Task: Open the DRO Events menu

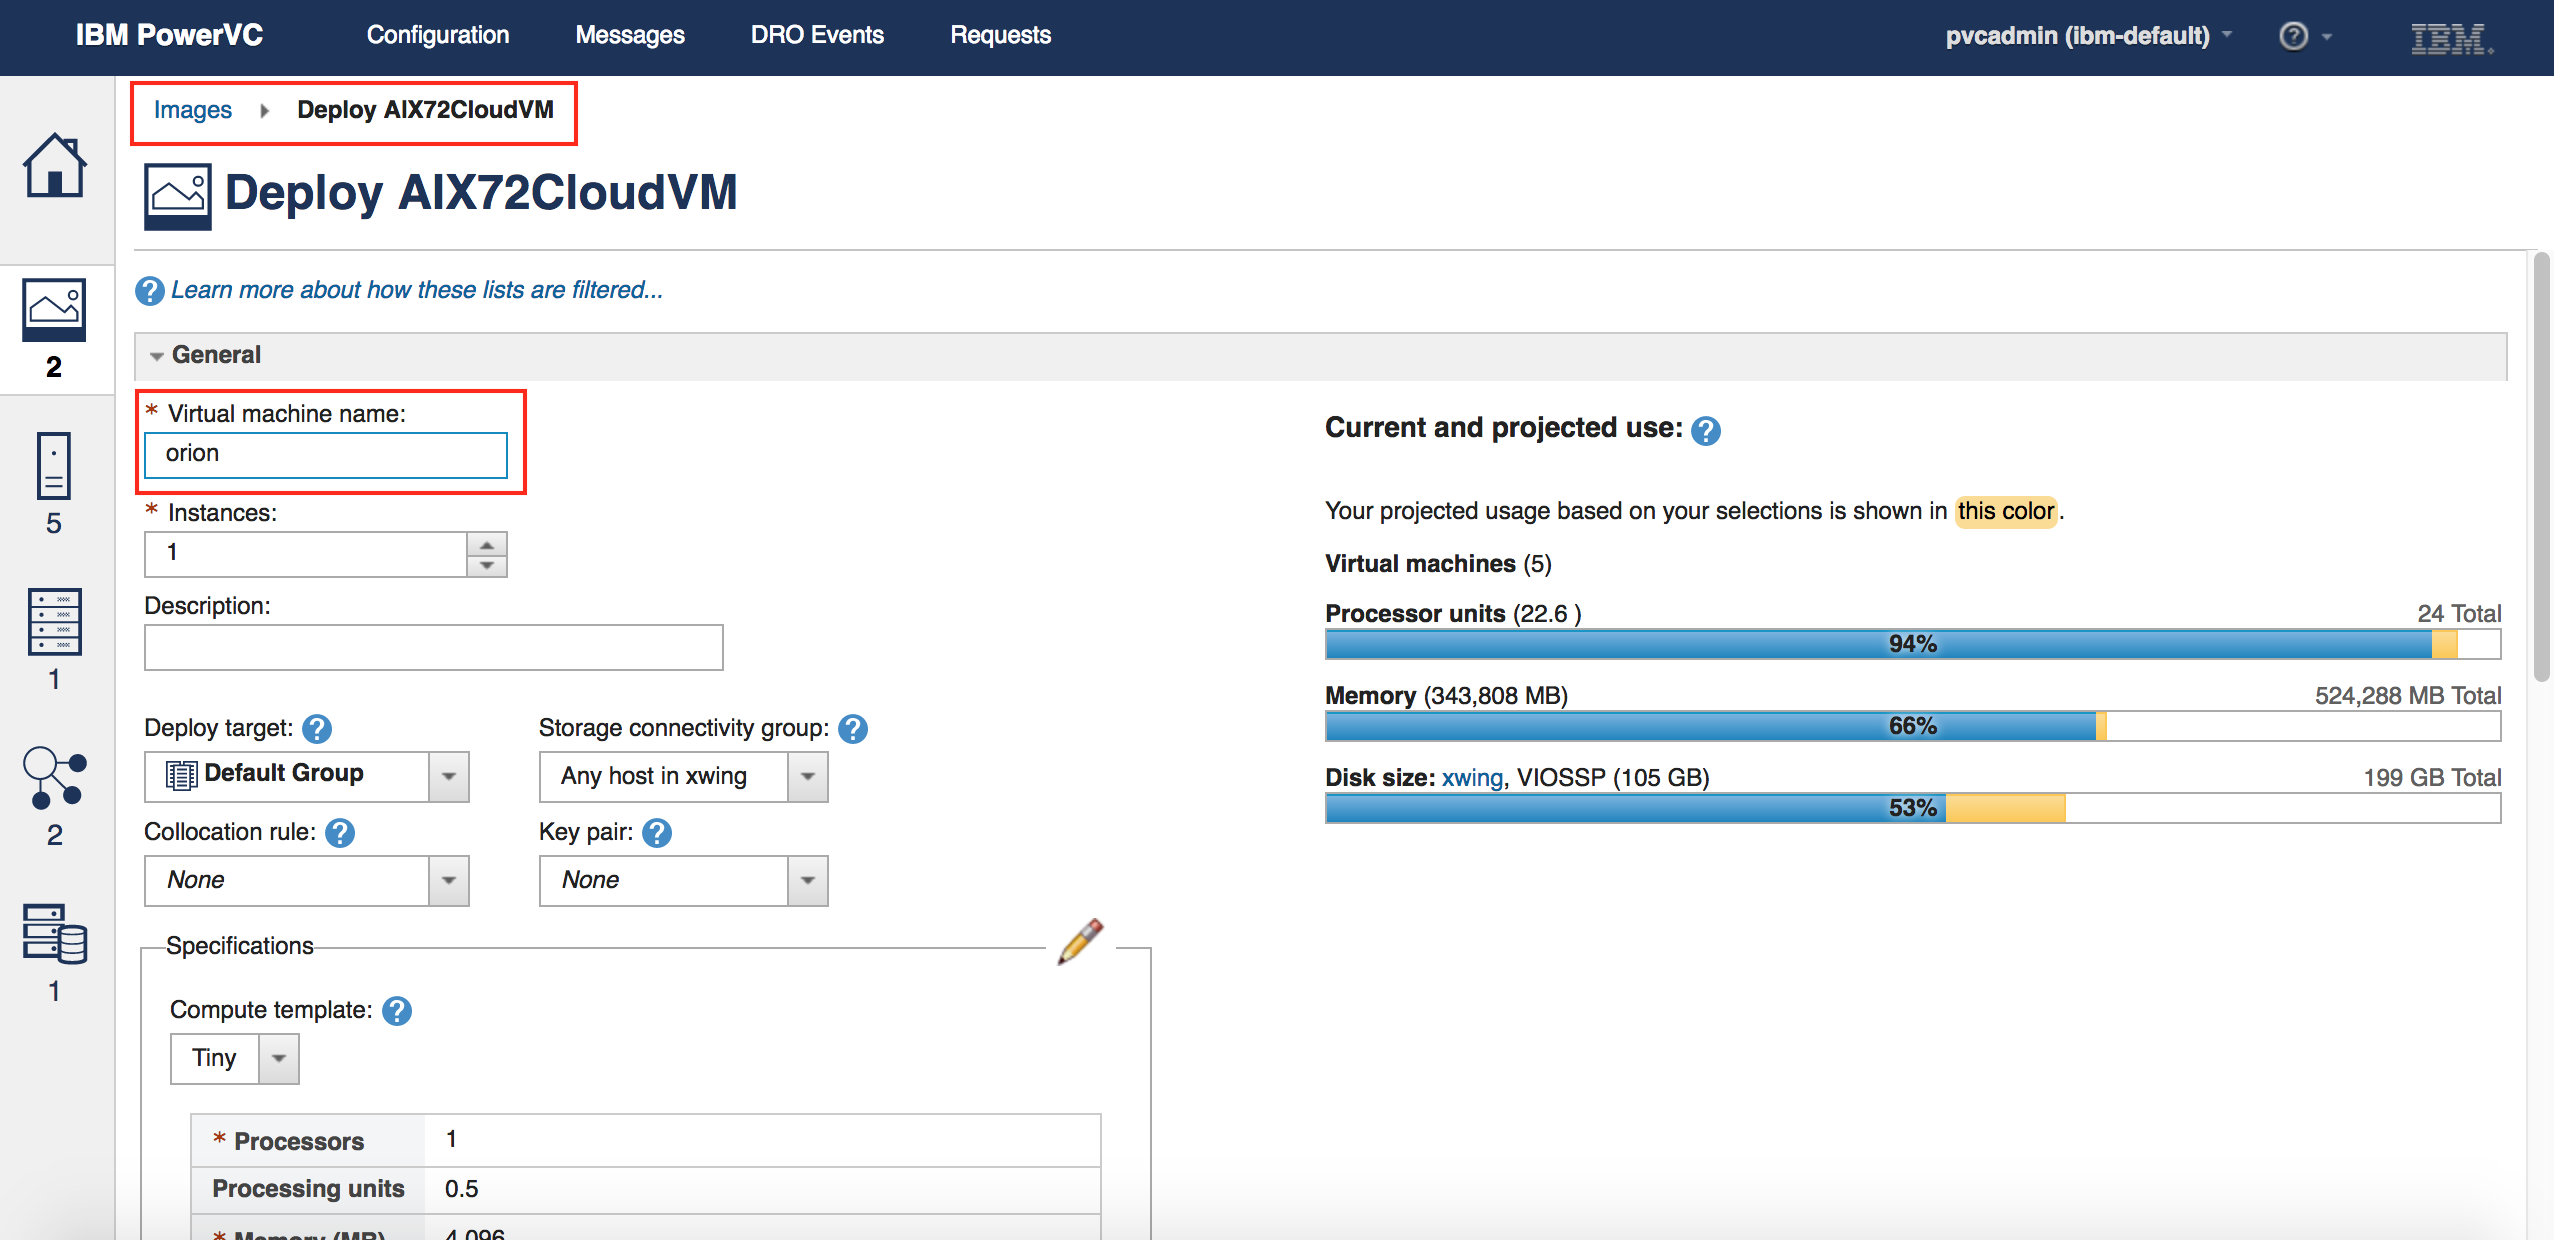Action: 817,36
